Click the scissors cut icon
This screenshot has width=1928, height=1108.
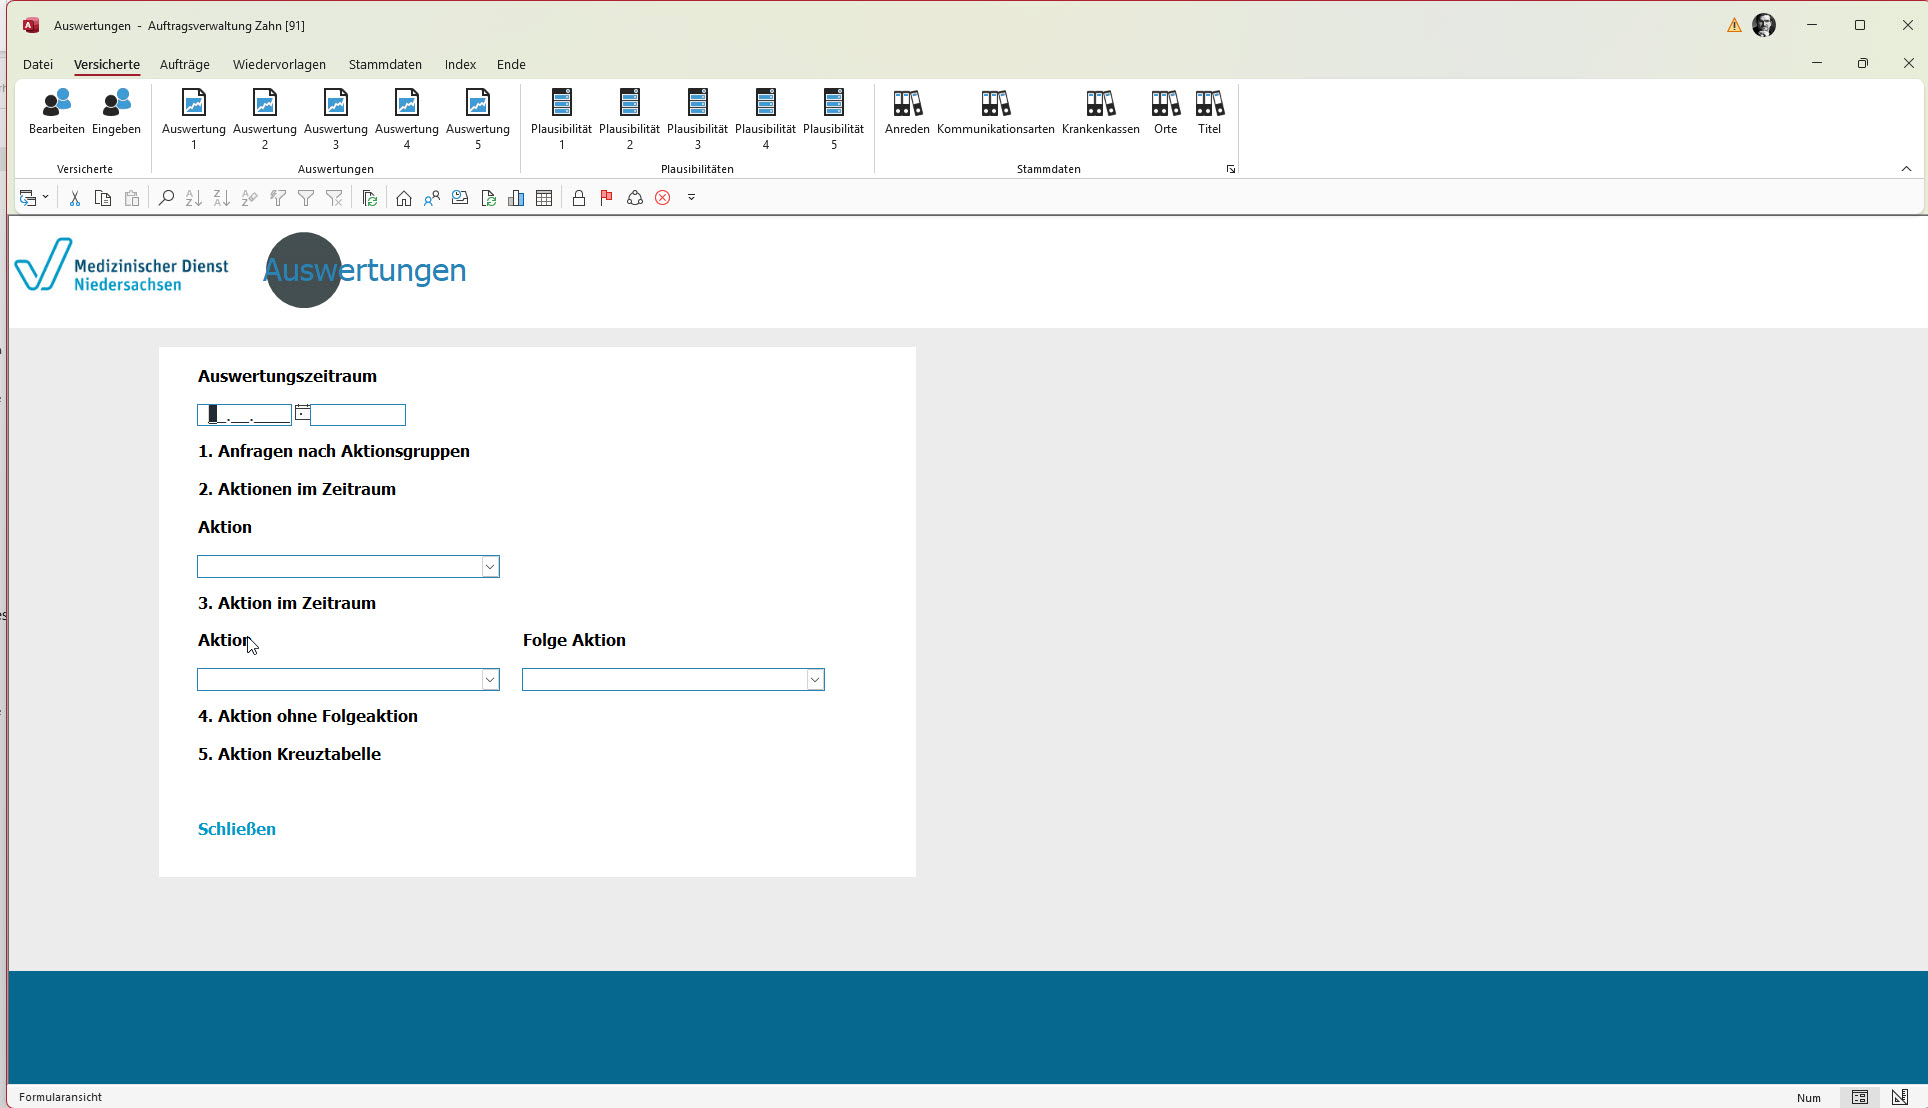[74, 198]
